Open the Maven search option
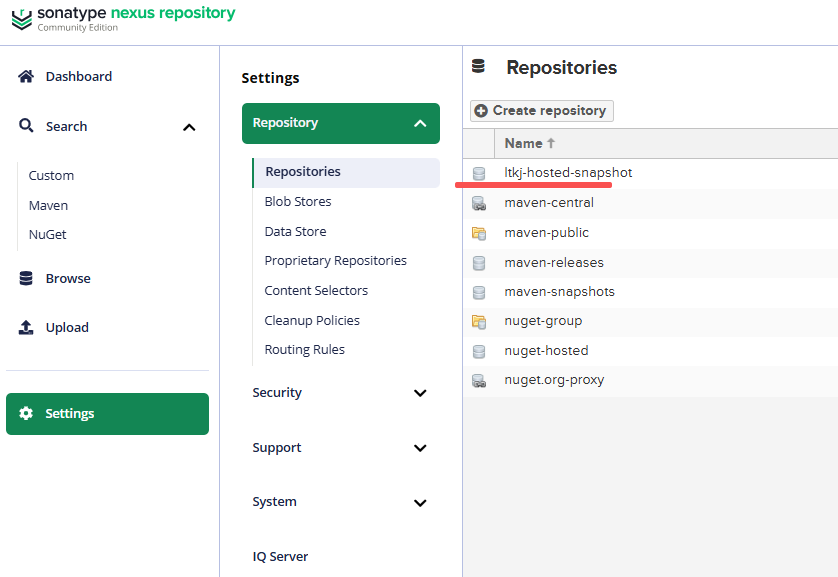Image resolution: width=838 pixels, height=577 pixels. click(48, 205)
